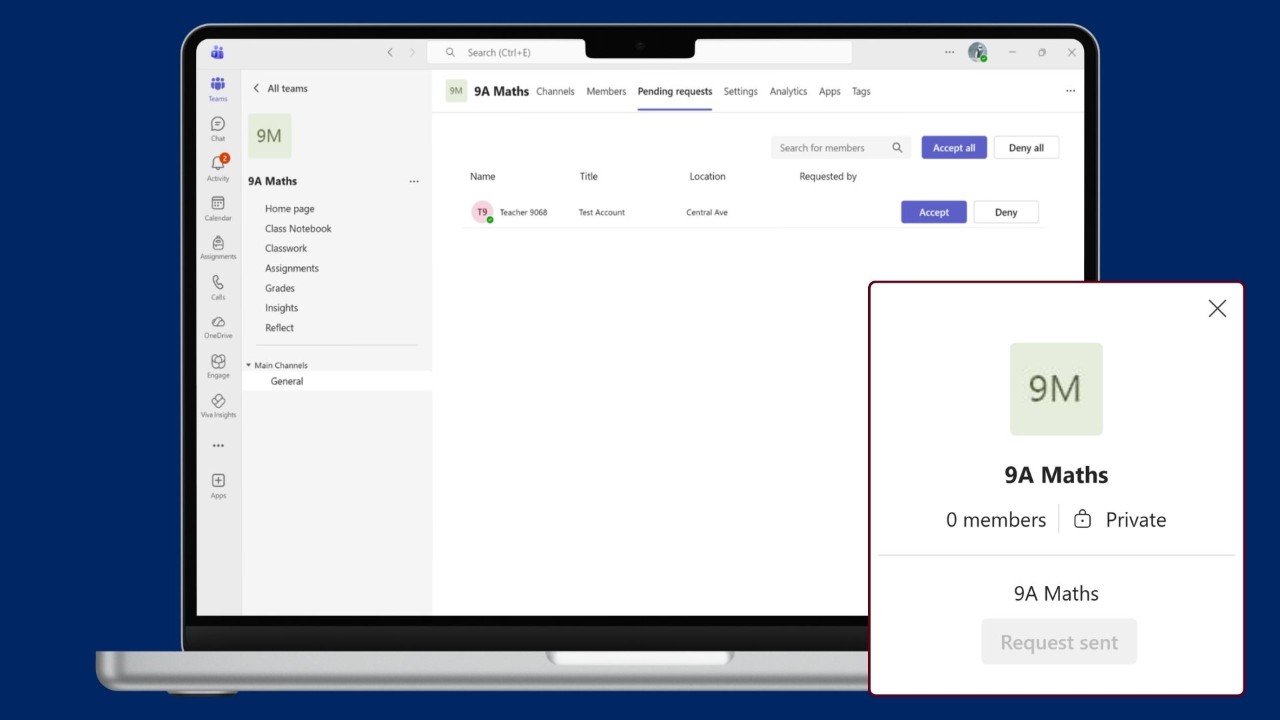Open Insights in team menu

coord(281,308)
